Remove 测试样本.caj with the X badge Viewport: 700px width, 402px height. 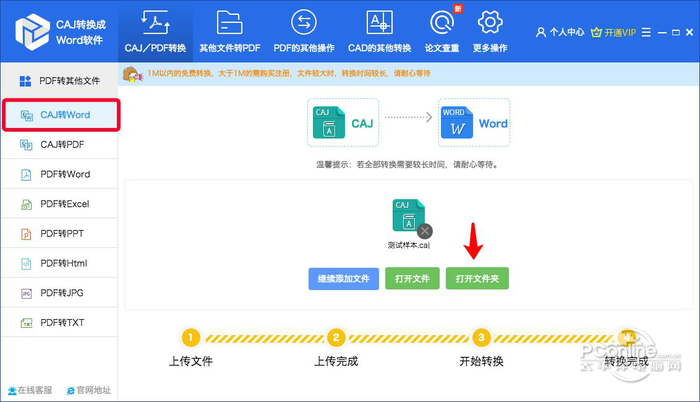coord(425,231)
